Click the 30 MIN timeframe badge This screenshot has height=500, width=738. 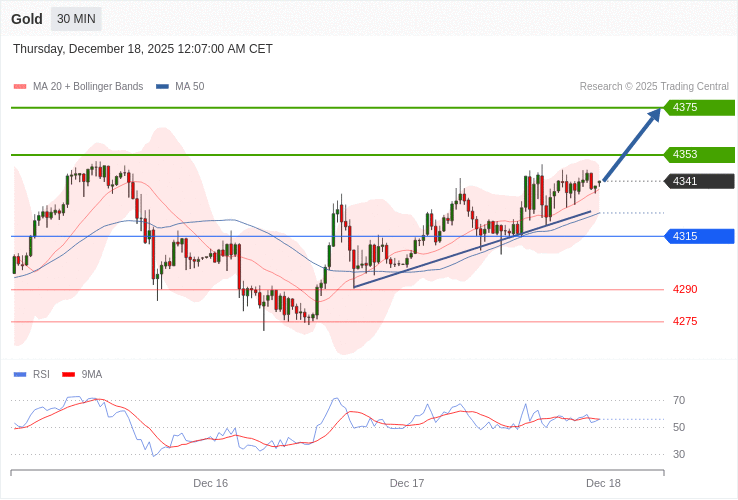click(x=76, y=19)
